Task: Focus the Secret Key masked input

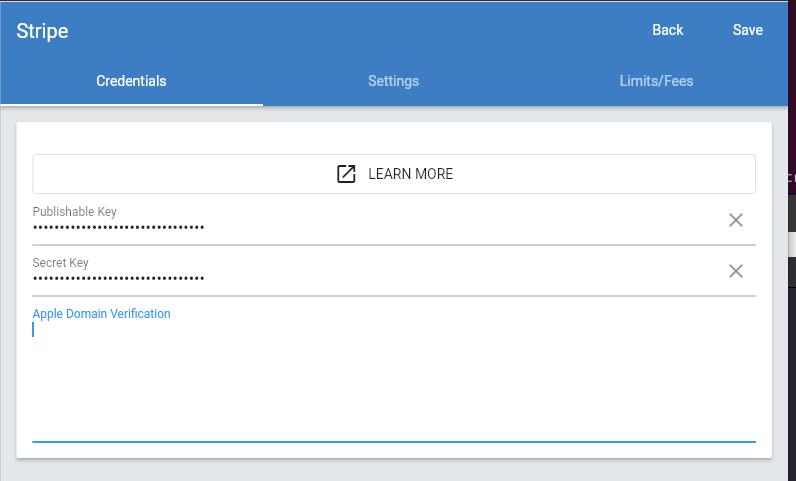Action: tap(378, 278)
